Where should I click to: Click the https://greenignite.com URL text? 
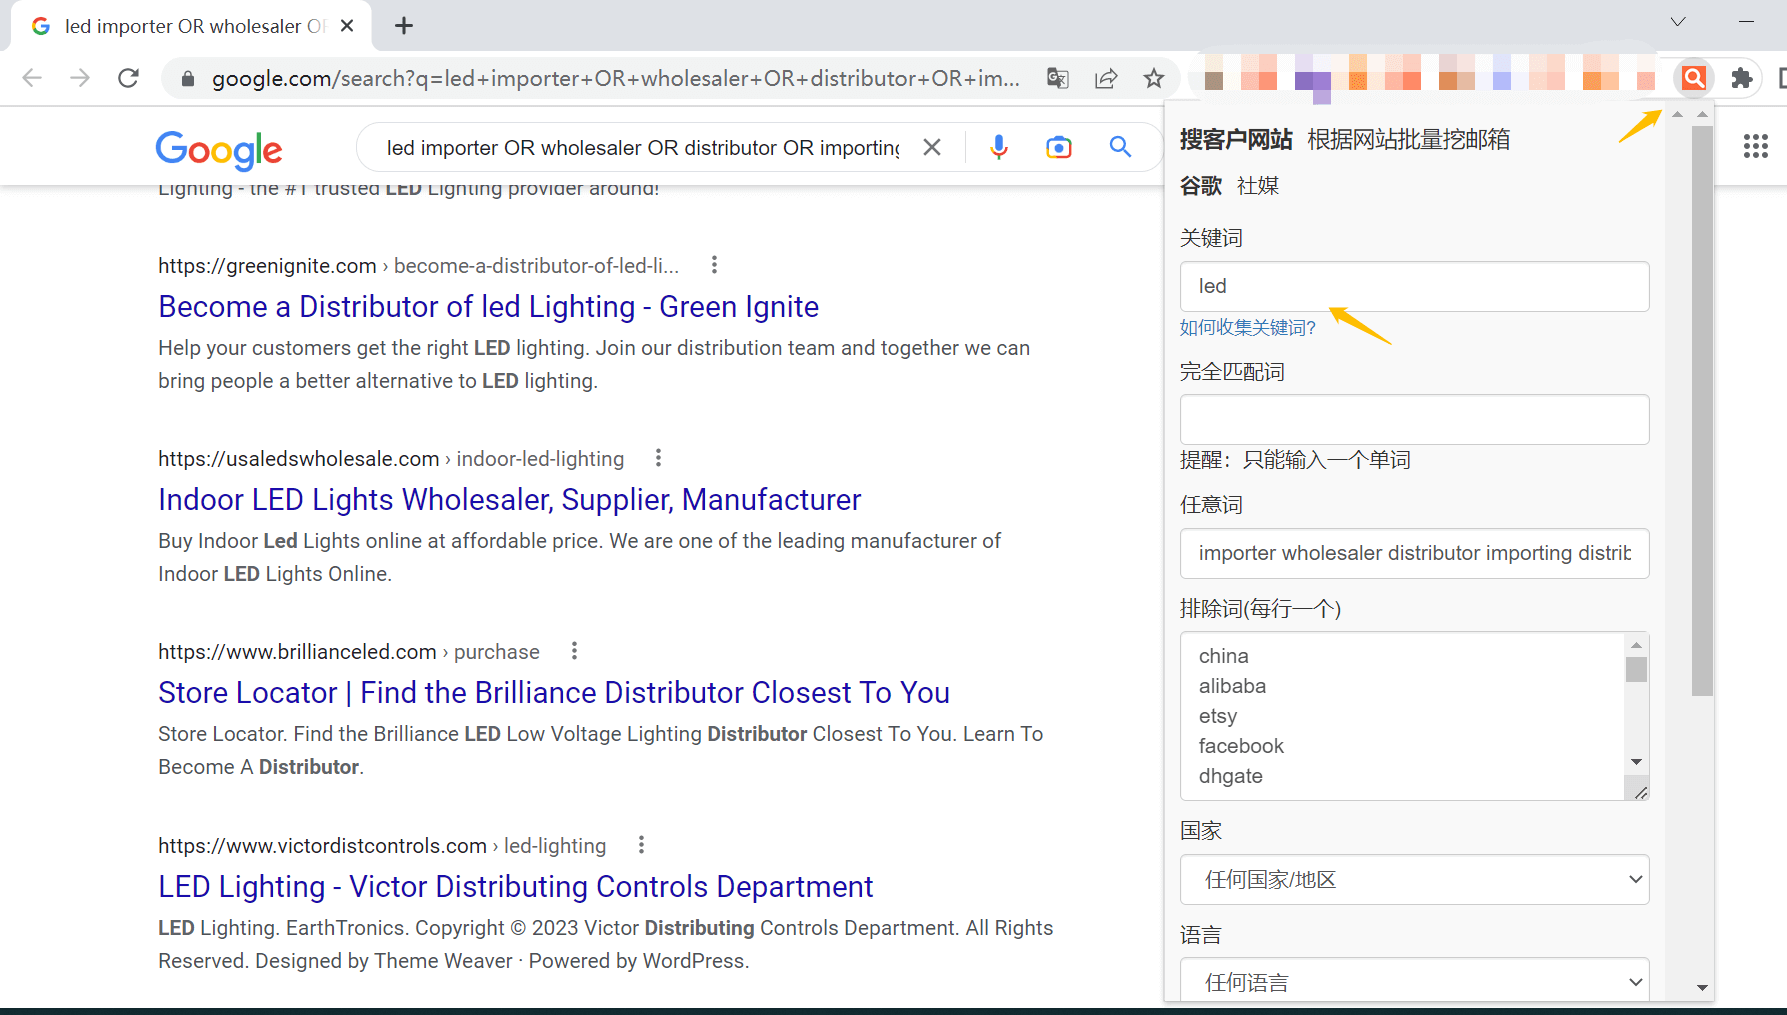click(x=267, y=266)
